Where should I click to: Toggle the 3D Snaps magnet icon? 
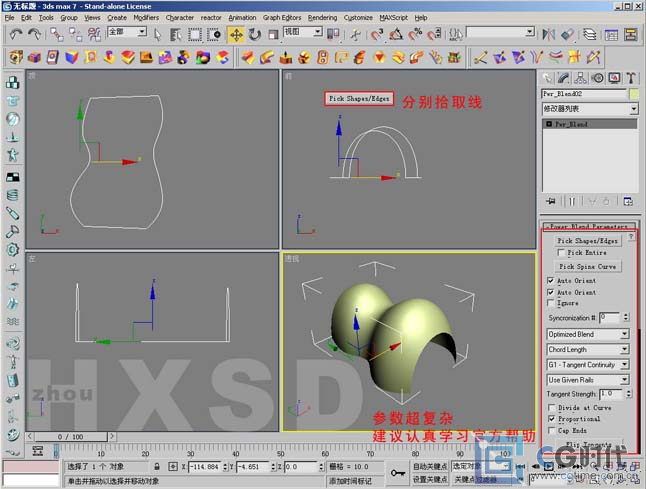[376, 35]
